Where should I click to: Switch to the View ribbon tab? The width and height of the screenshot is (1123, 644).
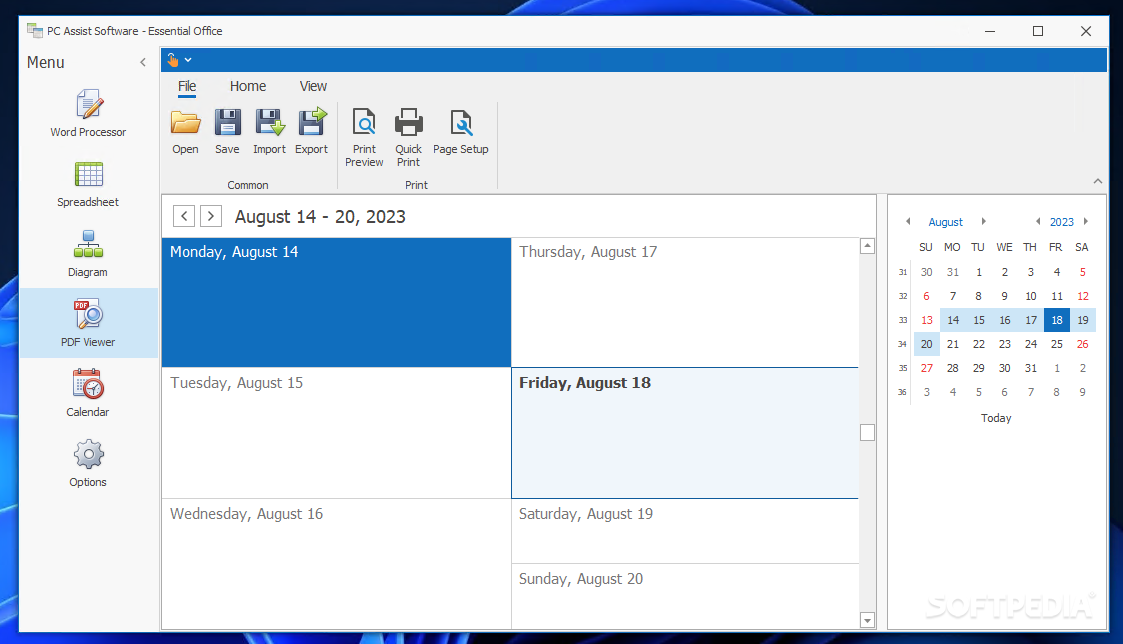[x=313, y=86]
